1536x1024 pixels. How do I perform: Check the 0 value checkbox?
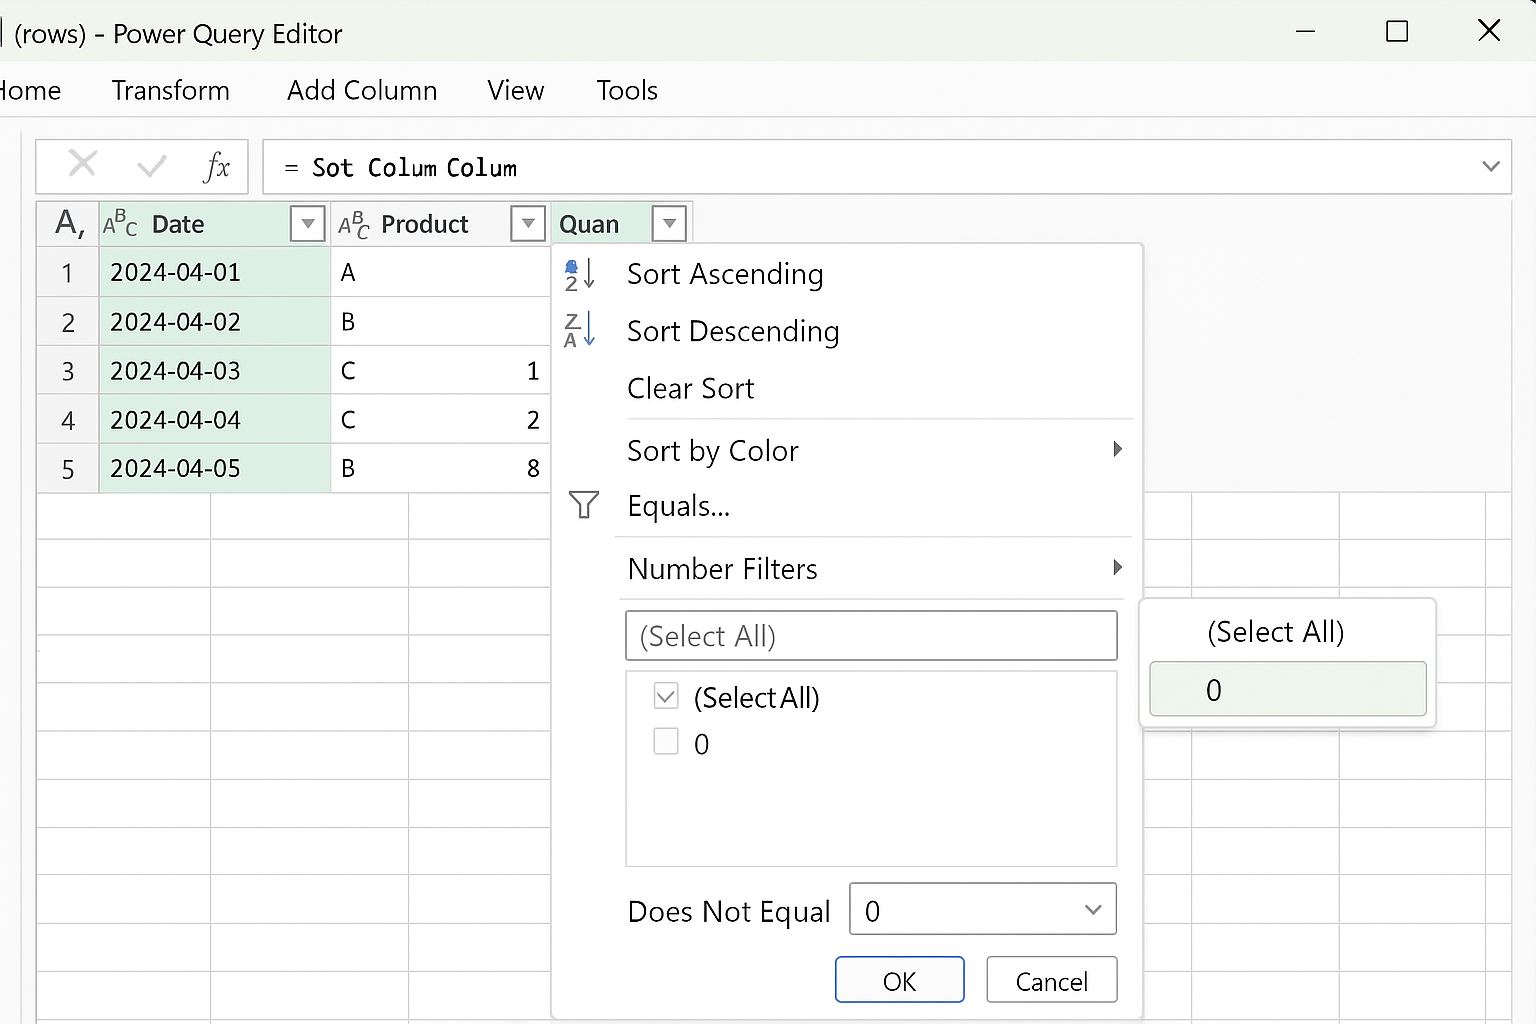(666, 741)
